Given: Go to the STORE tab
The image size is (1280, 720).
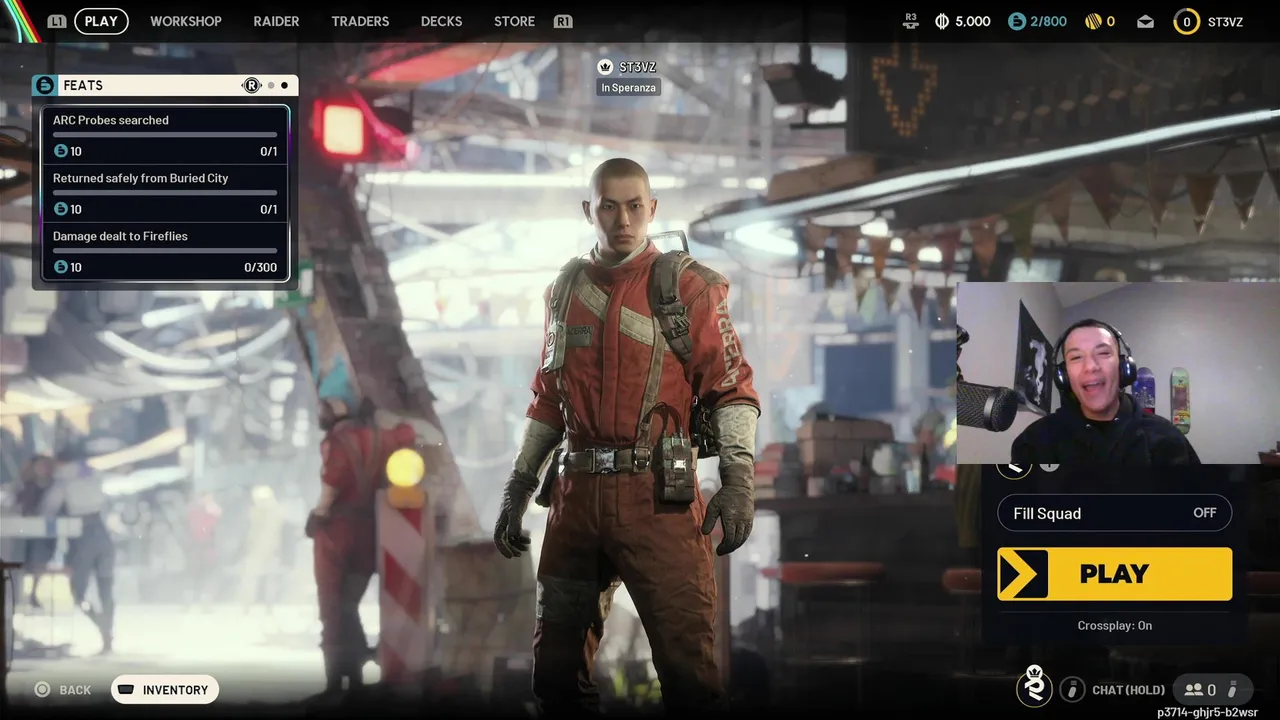Looking at the screenshot, I should 514,21.
